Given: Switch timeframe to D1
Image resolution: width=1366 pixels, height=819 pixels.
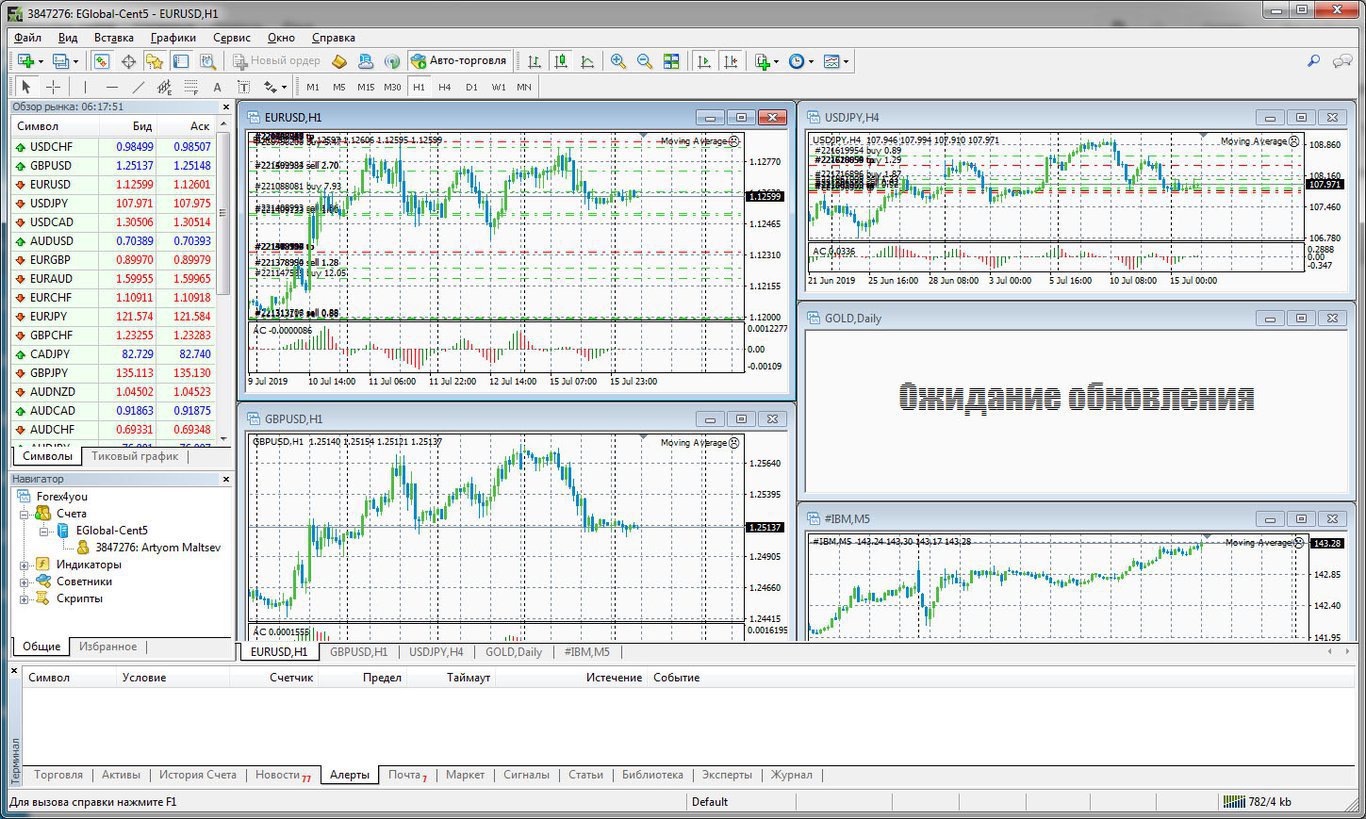Looking at the screenshot, I should pyautogui.click(x=471, y=87).
